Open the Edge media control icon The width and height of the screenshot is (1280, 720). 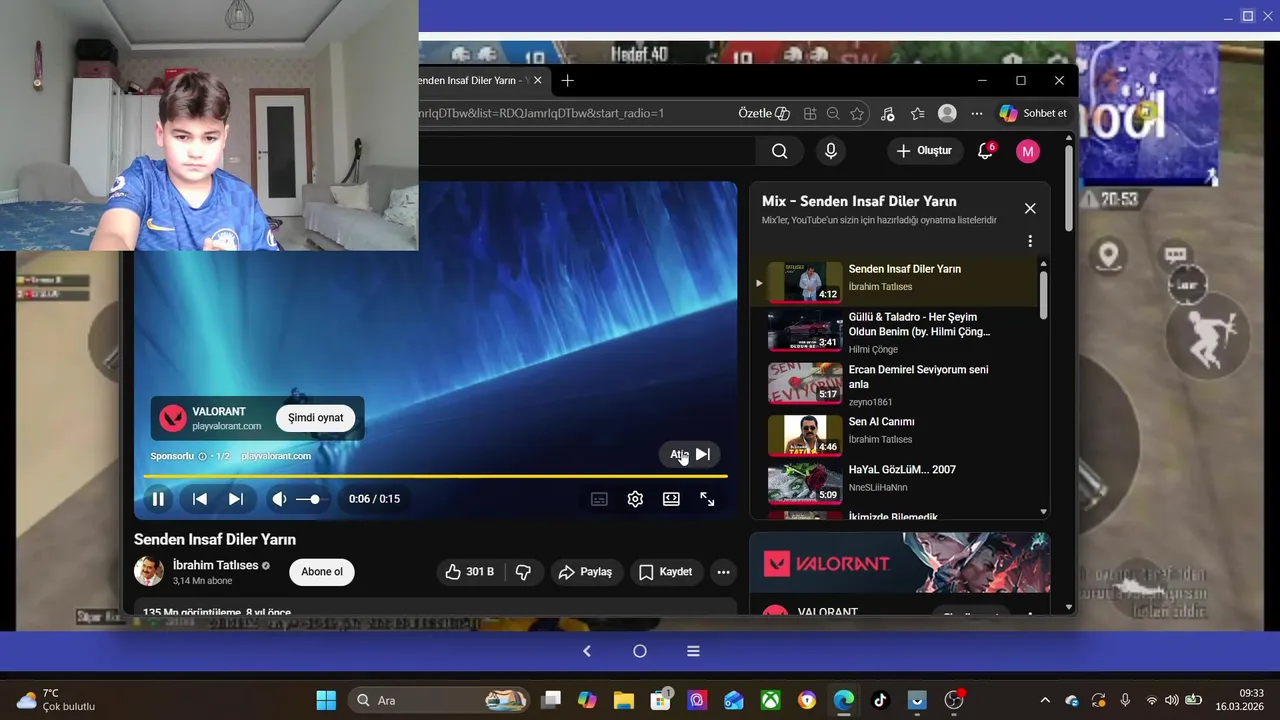coord(887,113)
